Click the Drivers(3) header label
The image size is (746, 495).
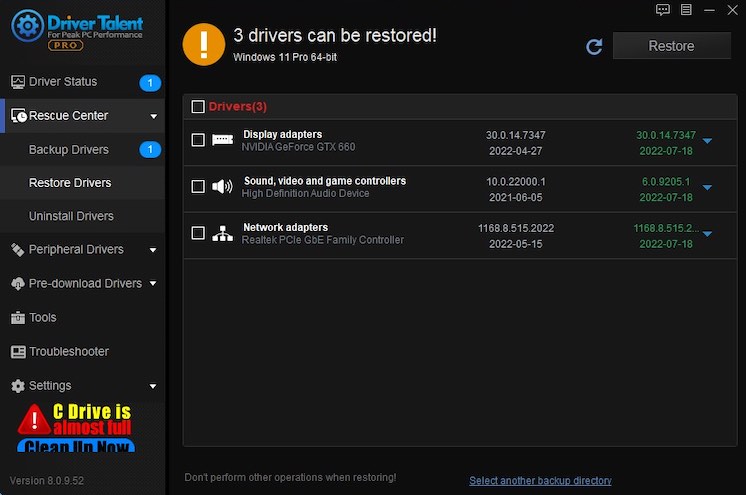point(237,107)
